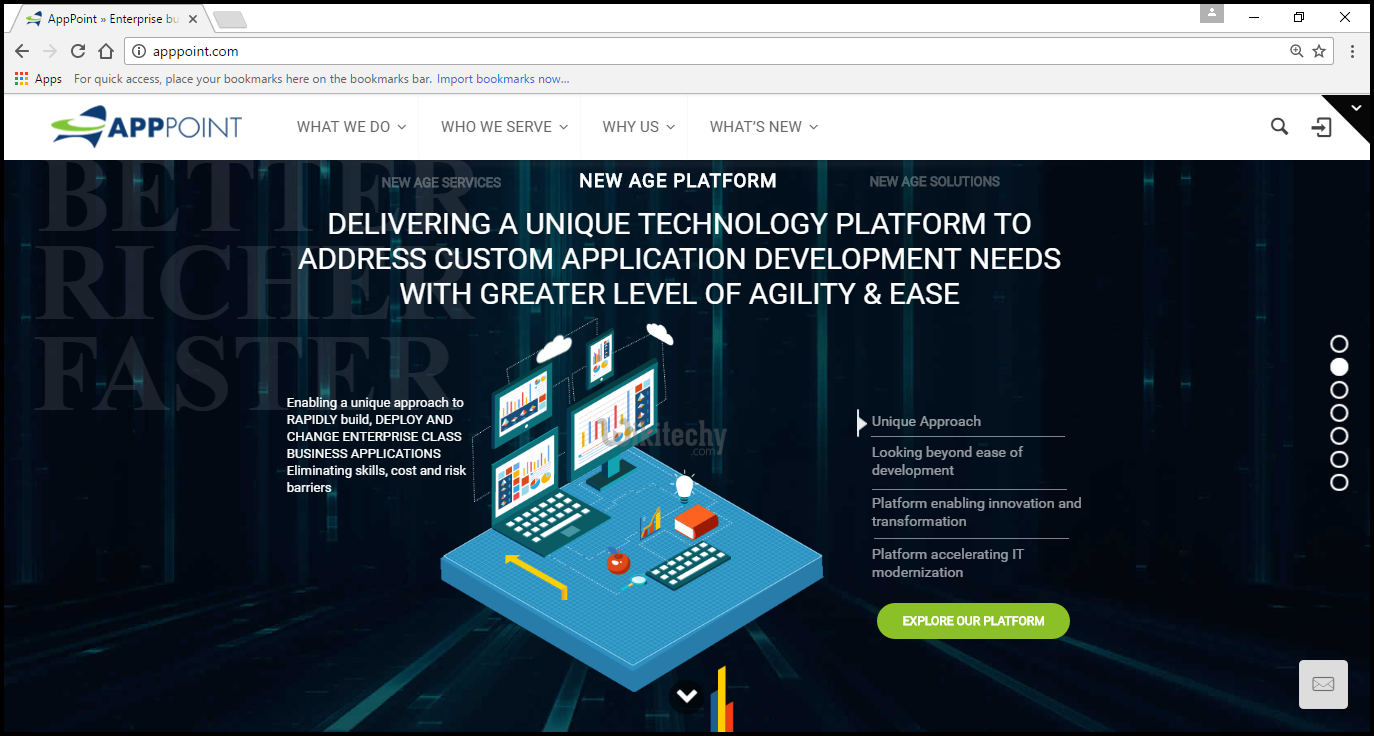Viewport: 1374px width, 736px height.
Task: Go to browser home icon
Action: click(x=106, y=51)
